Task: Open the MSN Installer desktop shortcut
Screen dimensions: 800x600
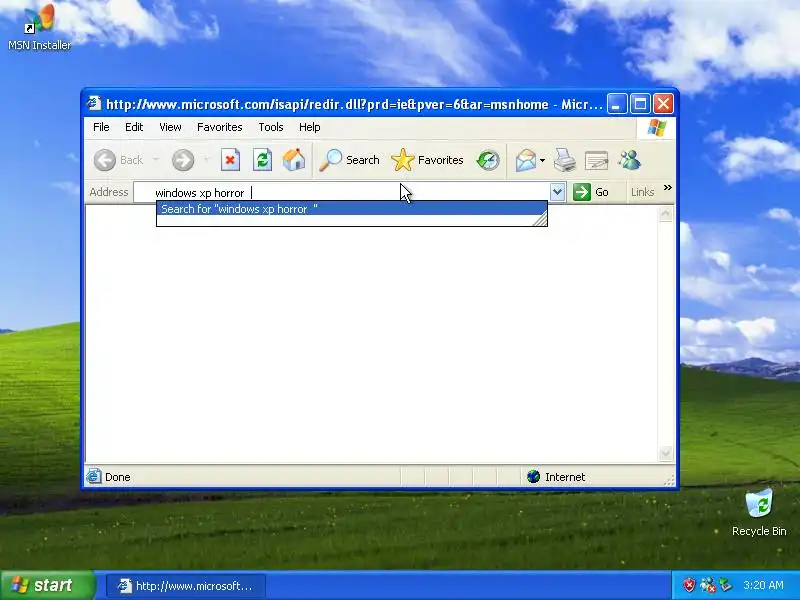Action: pyautogui.click(x=39, y=27)
